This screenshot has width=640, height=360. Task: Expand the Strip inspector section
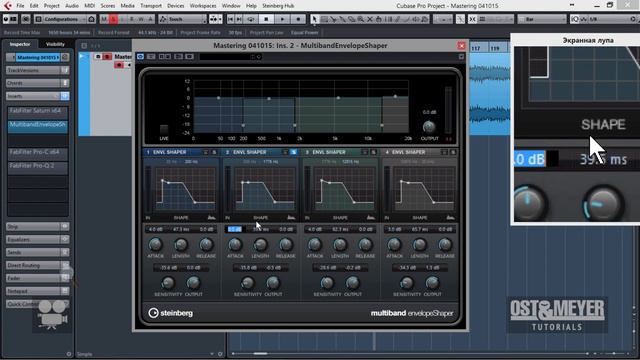[37, 227]
